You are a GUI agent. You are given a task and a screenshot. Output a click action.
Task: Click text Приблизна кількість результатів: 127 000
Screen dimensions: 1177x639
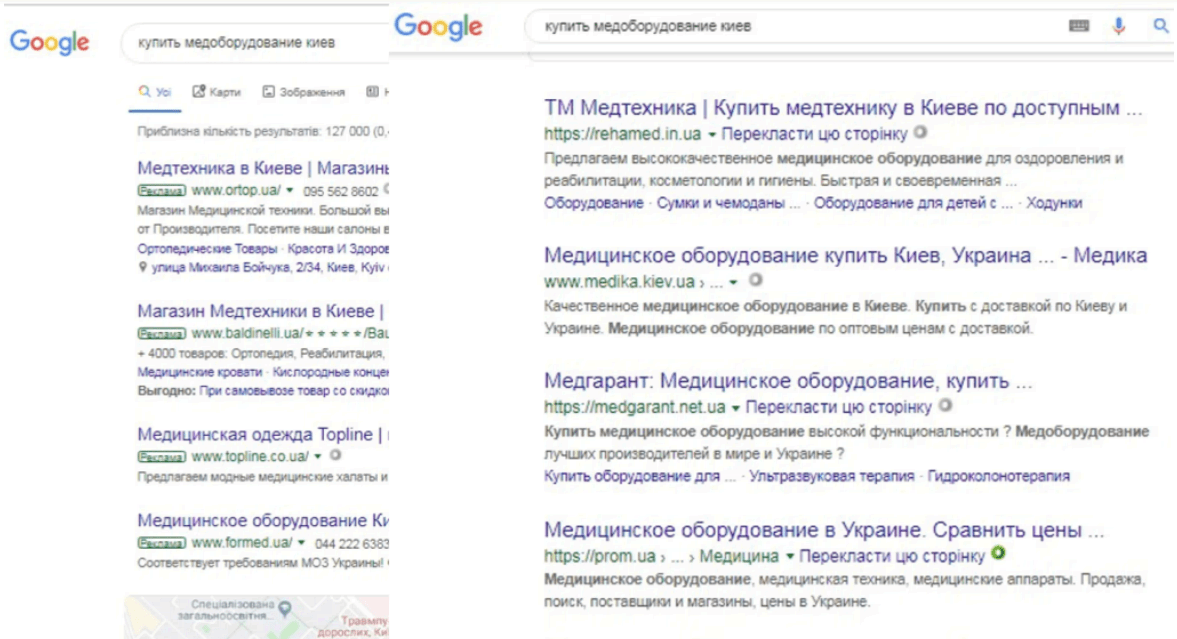263,131
